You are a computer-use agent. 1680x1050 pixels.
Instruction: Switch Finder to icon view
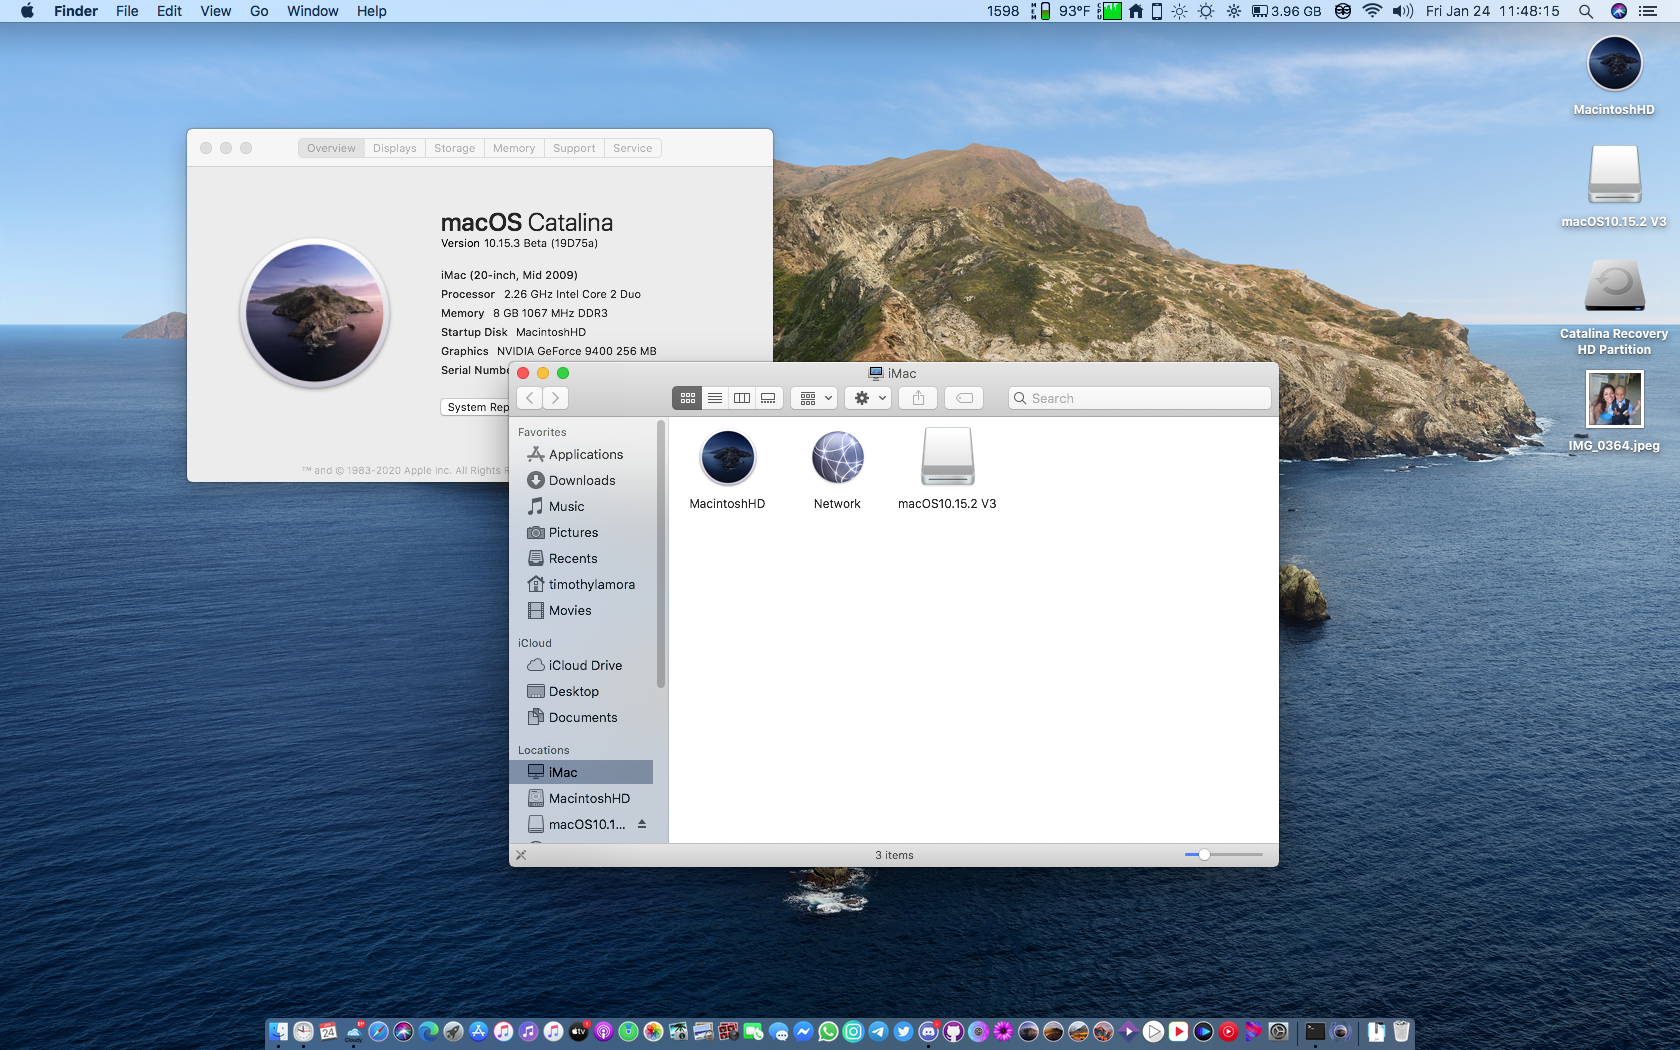[x=688, y=398]
